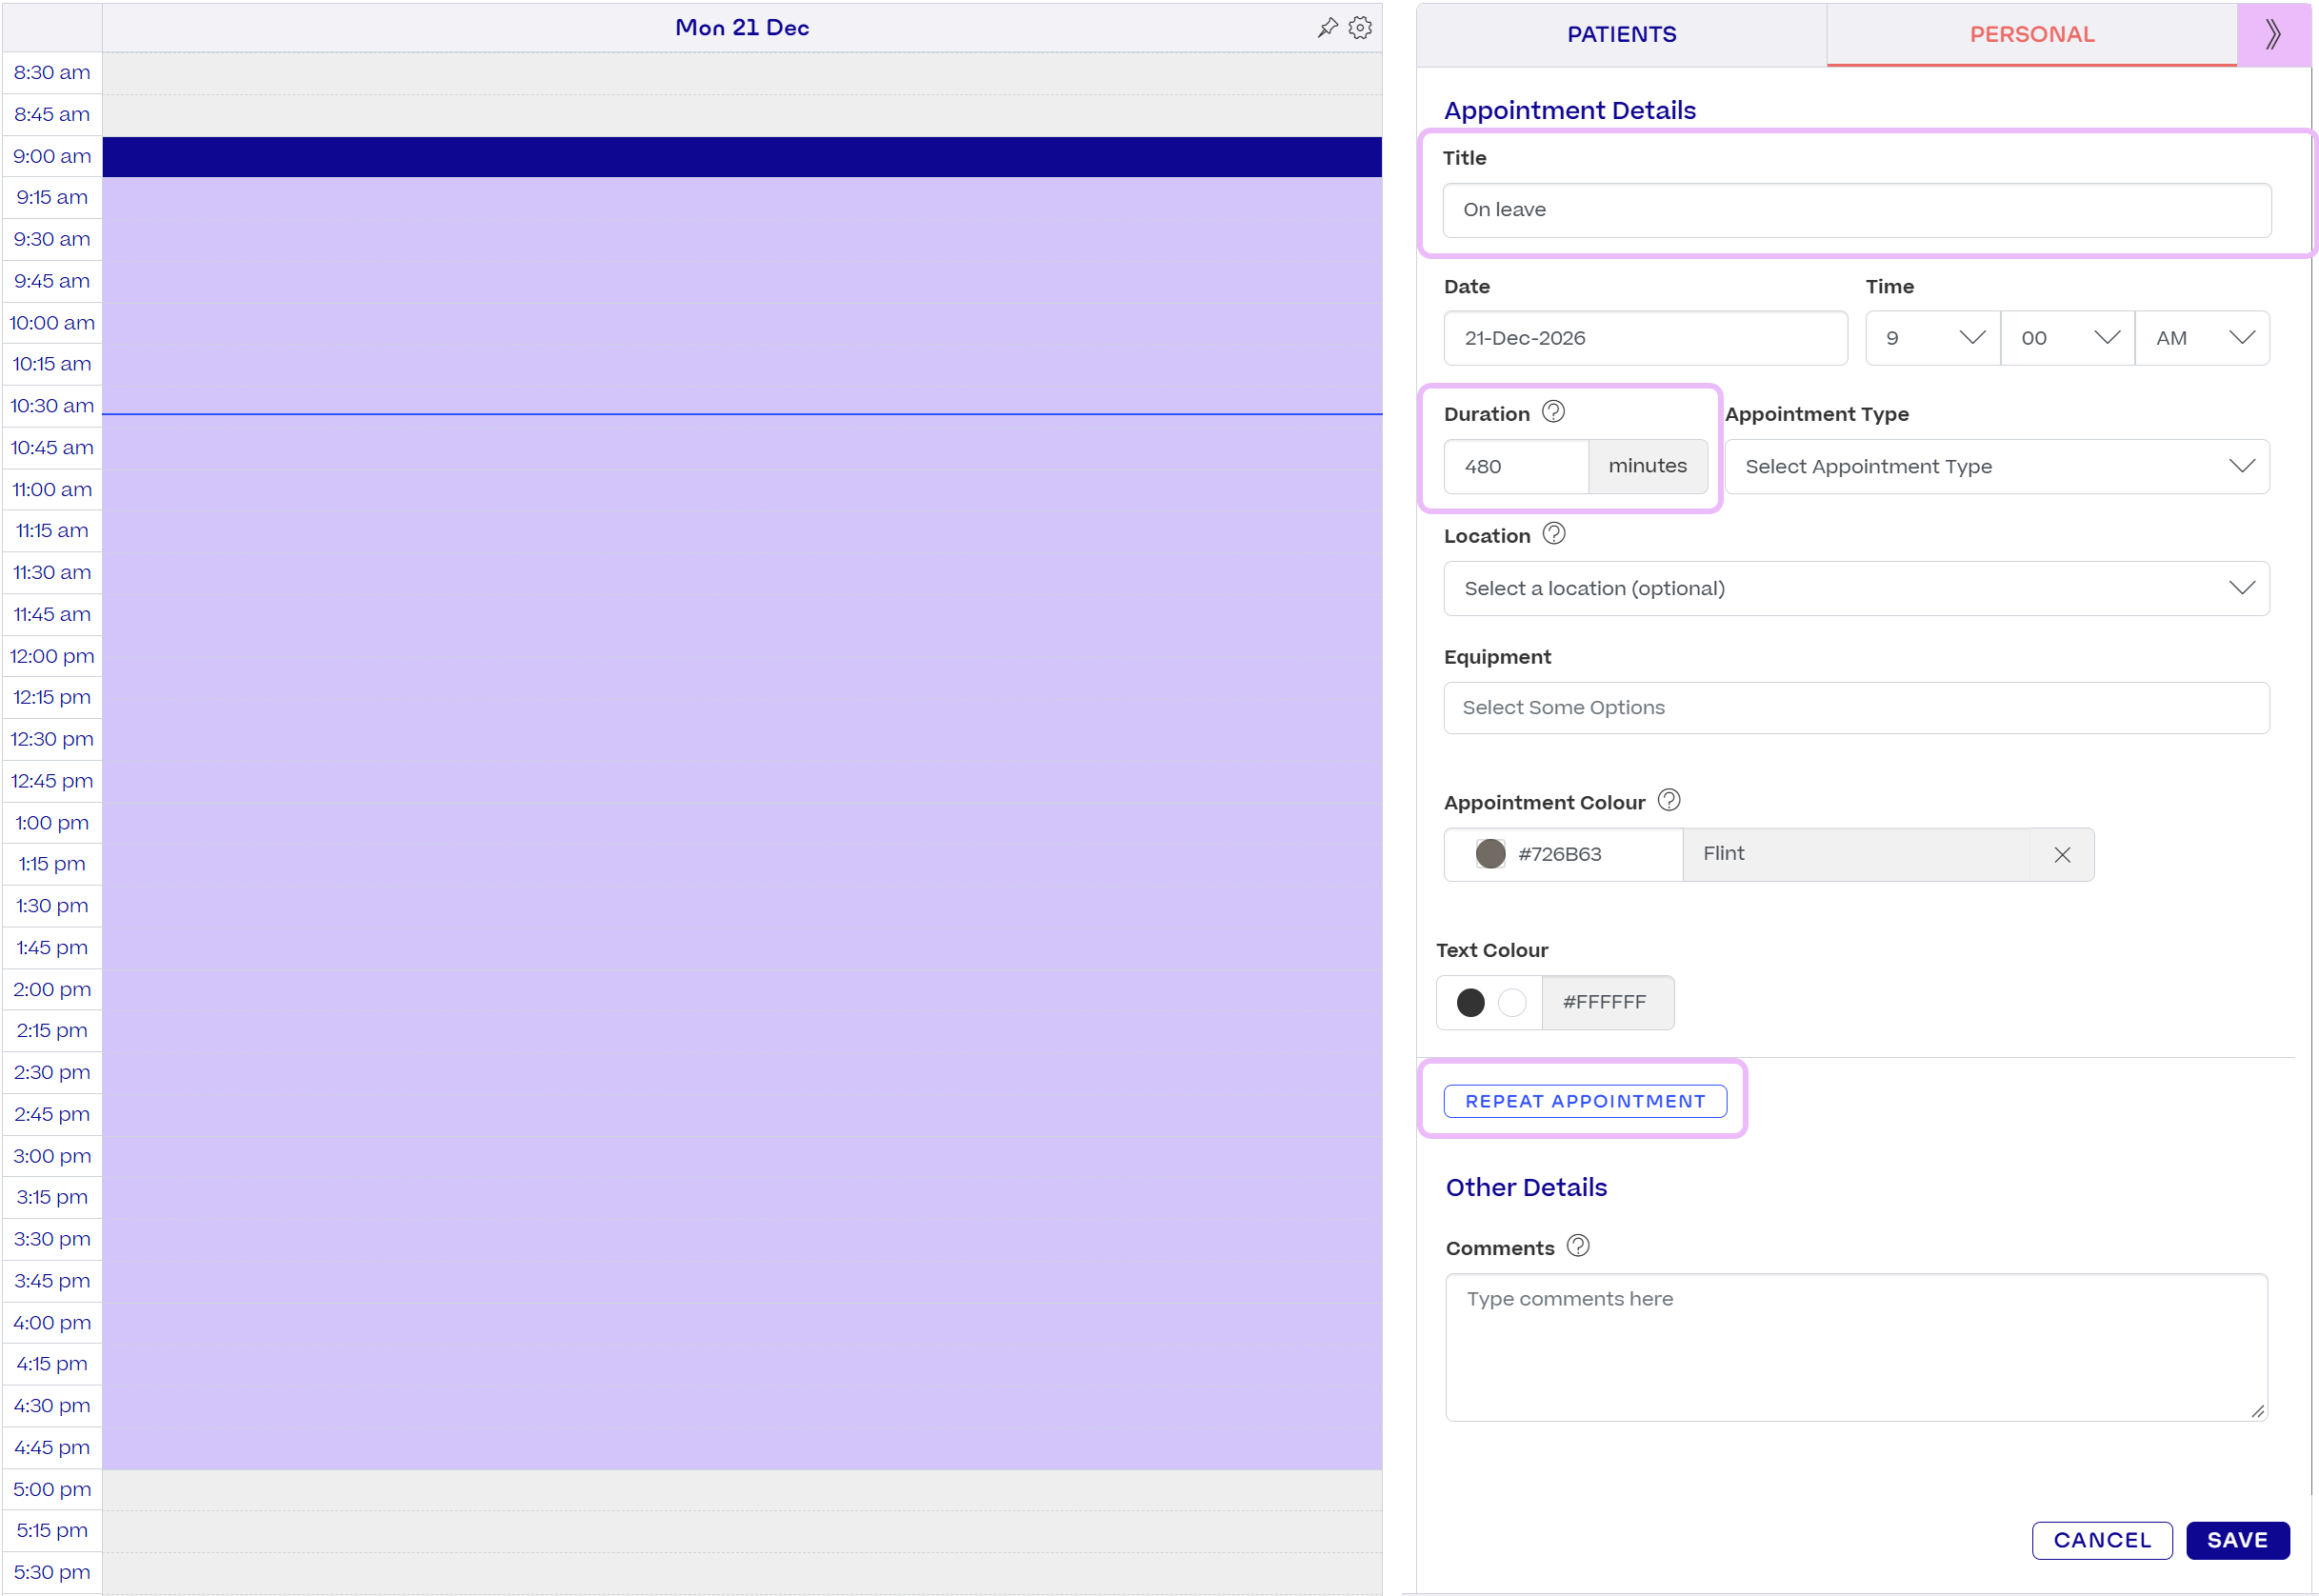Screen dimensions: 2319x1596
Task: Click the Comments text area
Action: tap(1856, 1347)
